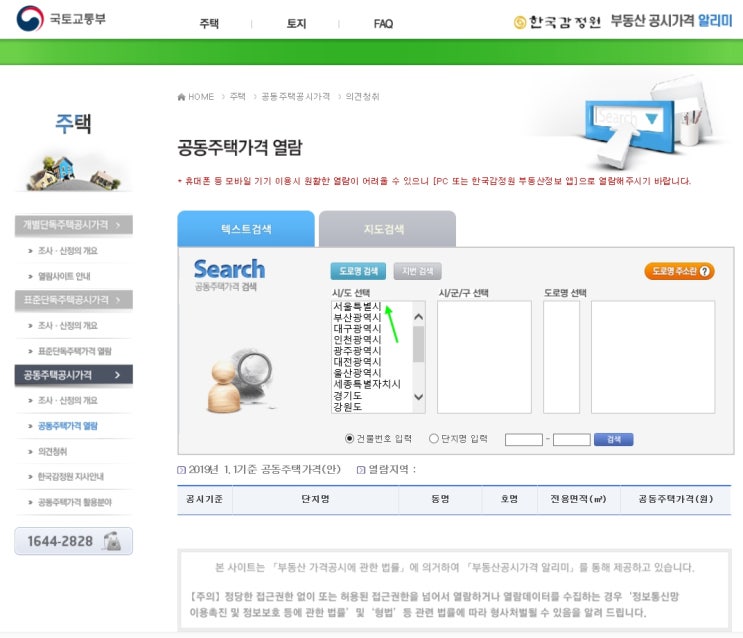
Task: Click the telephone icon in the phone banner
Action: (112, 541)
